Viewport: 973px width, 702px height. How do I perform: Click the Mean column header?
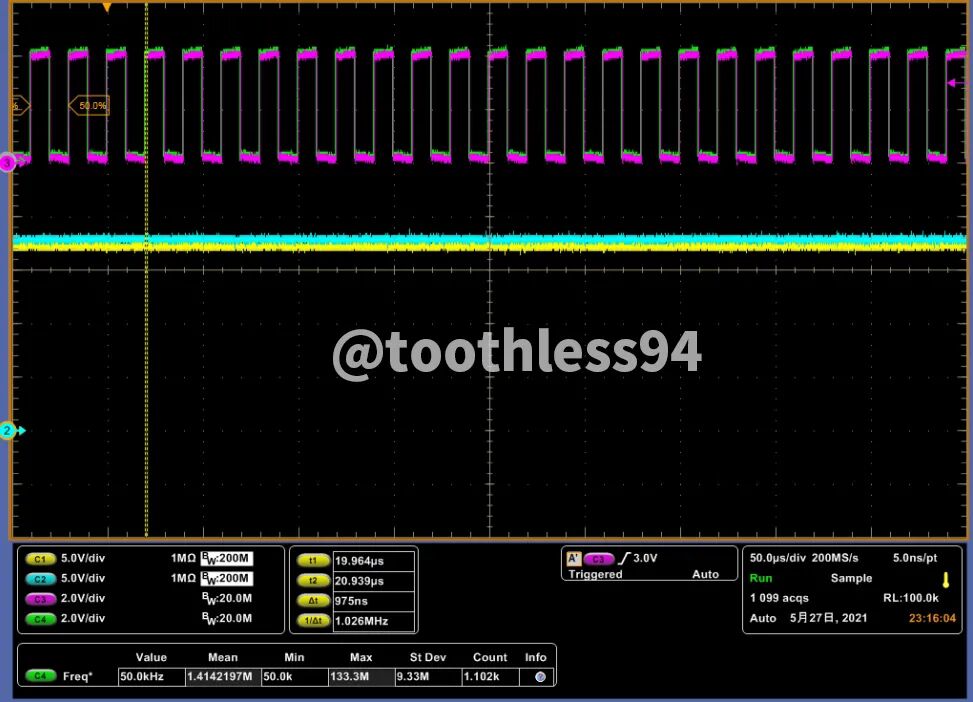coord(223,657)
